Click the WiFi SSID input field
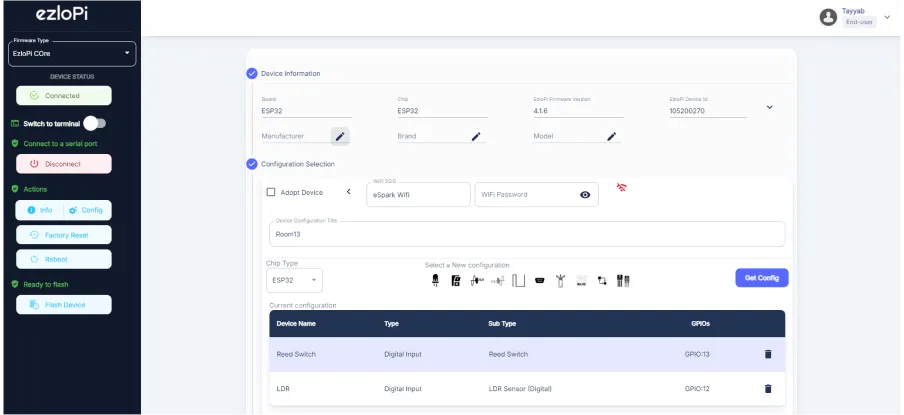904x415 pixels. [x=419, y=195]
